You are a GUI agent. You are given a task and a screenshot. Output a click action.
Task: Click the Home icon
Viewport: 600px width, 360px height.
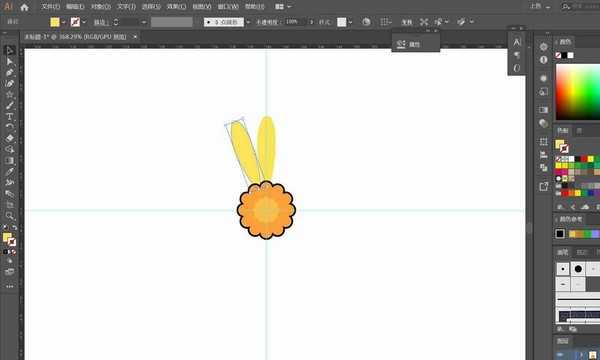[x=24, y=7]
